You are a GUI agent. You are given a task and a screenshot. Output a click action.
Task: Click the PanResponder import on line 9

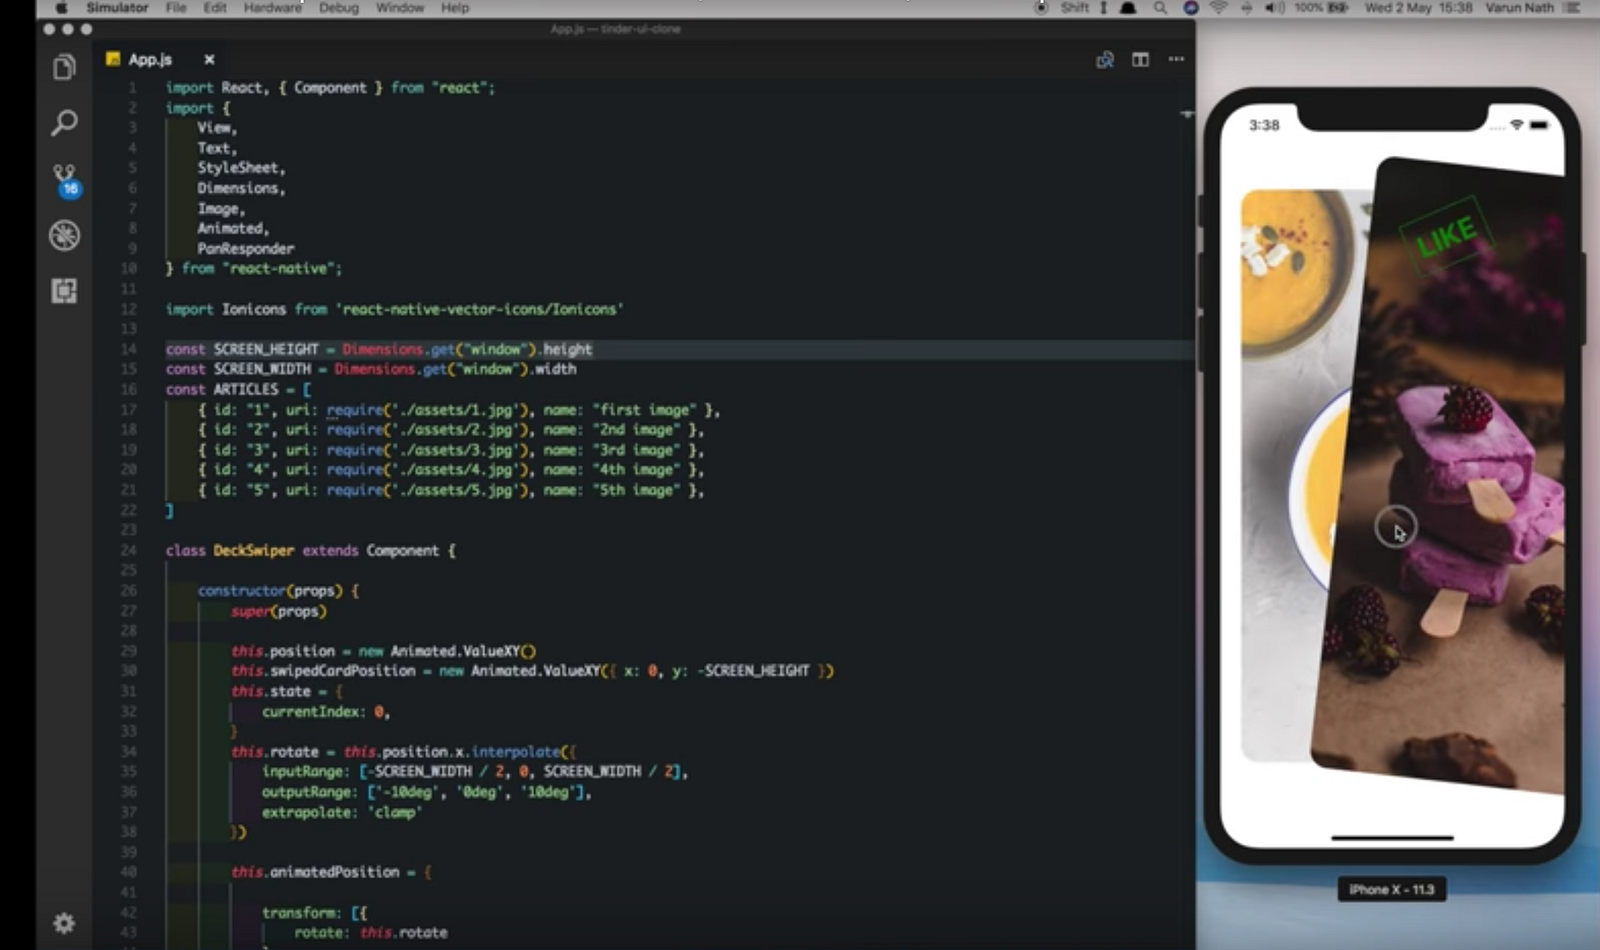click(x=246, y=249)
